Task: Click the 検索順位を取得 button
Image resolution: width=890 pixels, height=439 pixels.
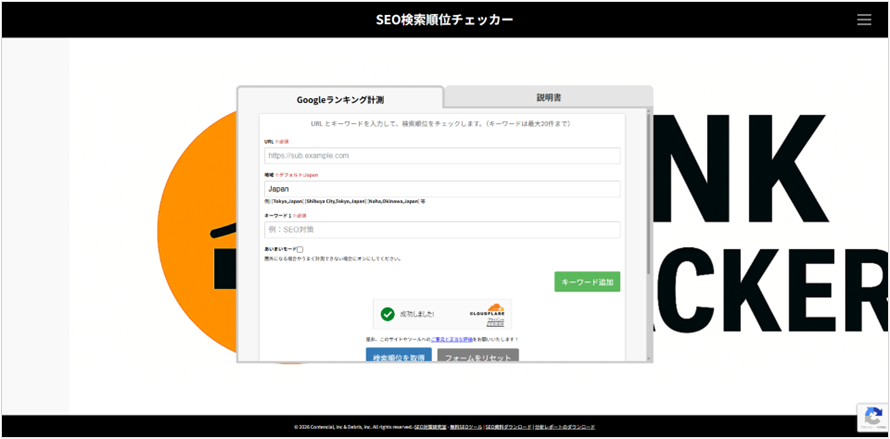Action: (x=398, y=357)
